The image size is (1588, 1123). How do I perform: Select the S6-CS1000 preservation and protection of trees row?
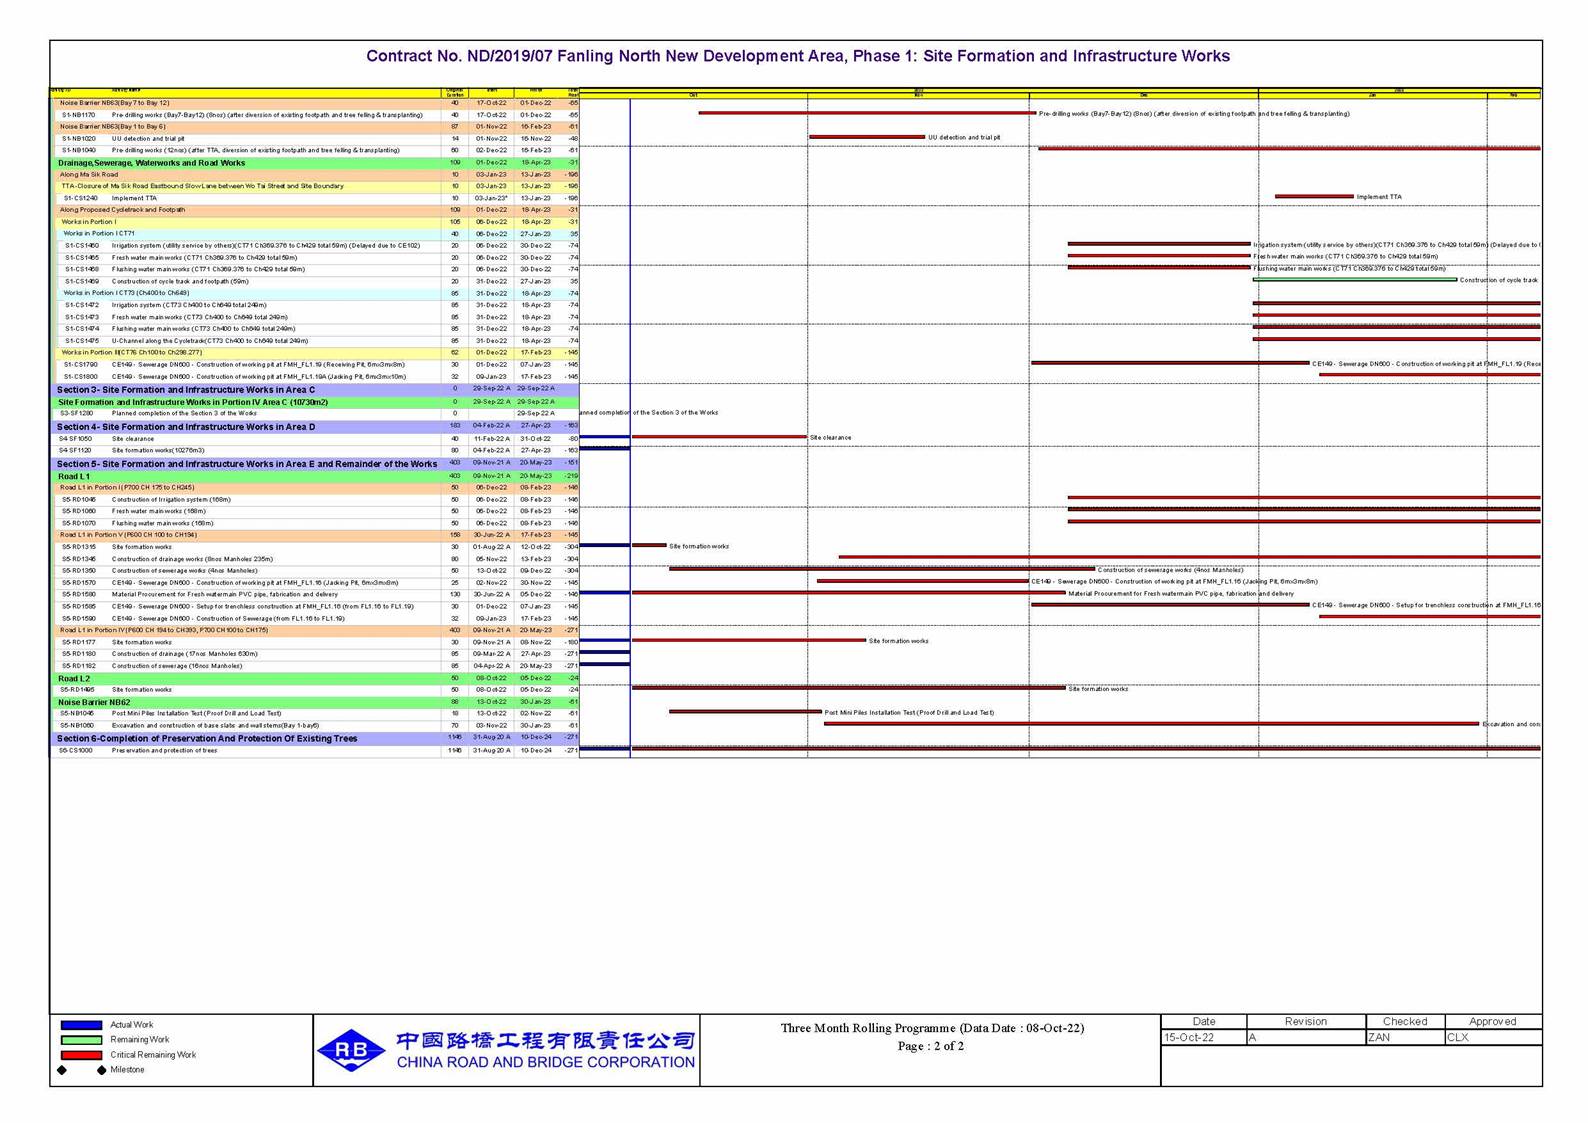tap(314, 750)
